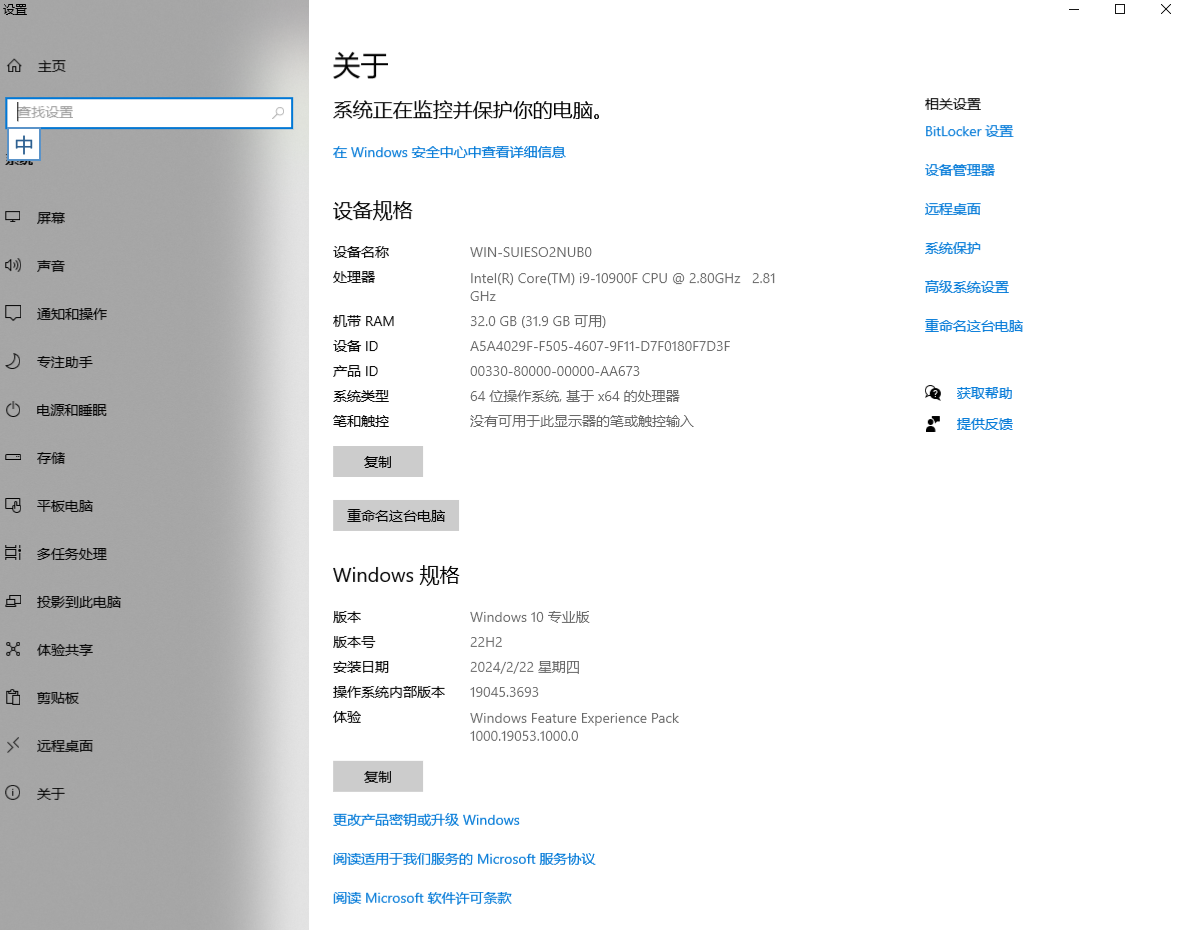Open the 屏幕 settings page
This screenshot has height=930, width=1181.
(x=51, y=218)
